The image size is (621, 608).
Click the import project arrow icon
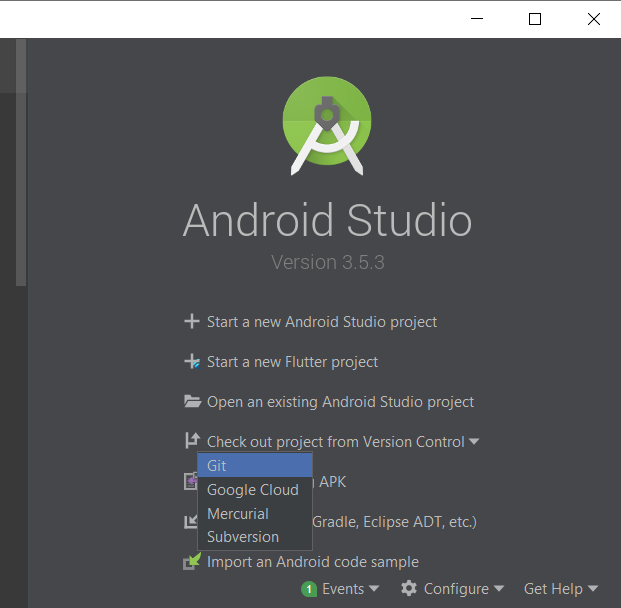pyautogui.click(x=190, y=521)
